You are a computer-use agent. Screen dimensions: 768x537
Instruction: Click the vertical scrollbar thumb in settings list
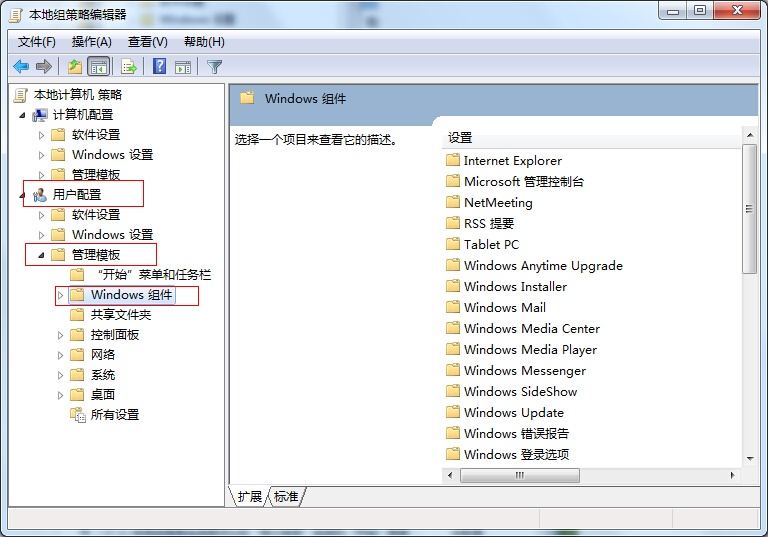point(749,209)
